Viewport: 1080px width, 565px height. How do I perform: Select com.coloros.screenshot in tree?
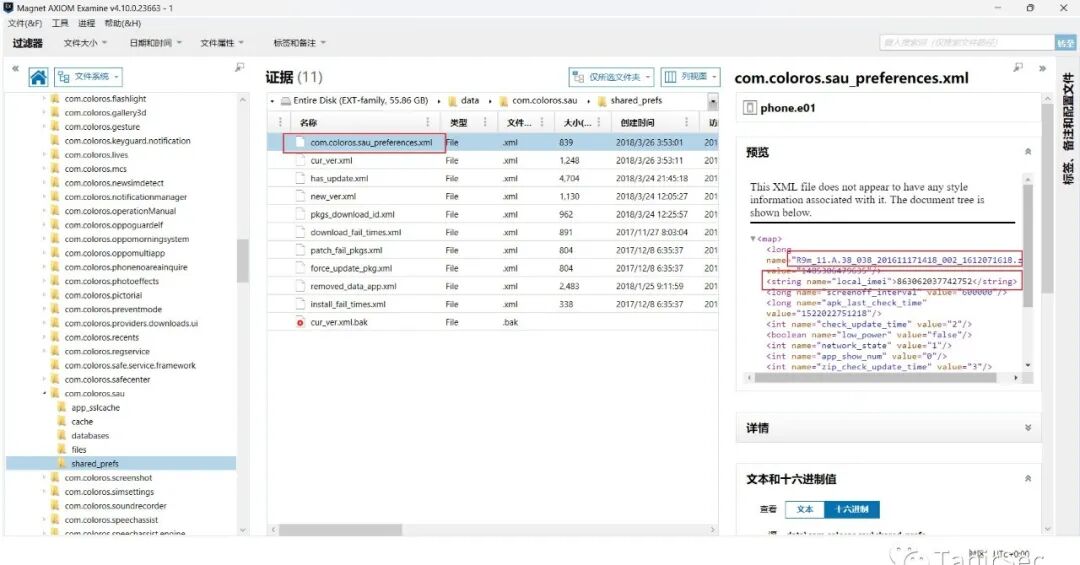pyautogui.click(x=108, y=477)
